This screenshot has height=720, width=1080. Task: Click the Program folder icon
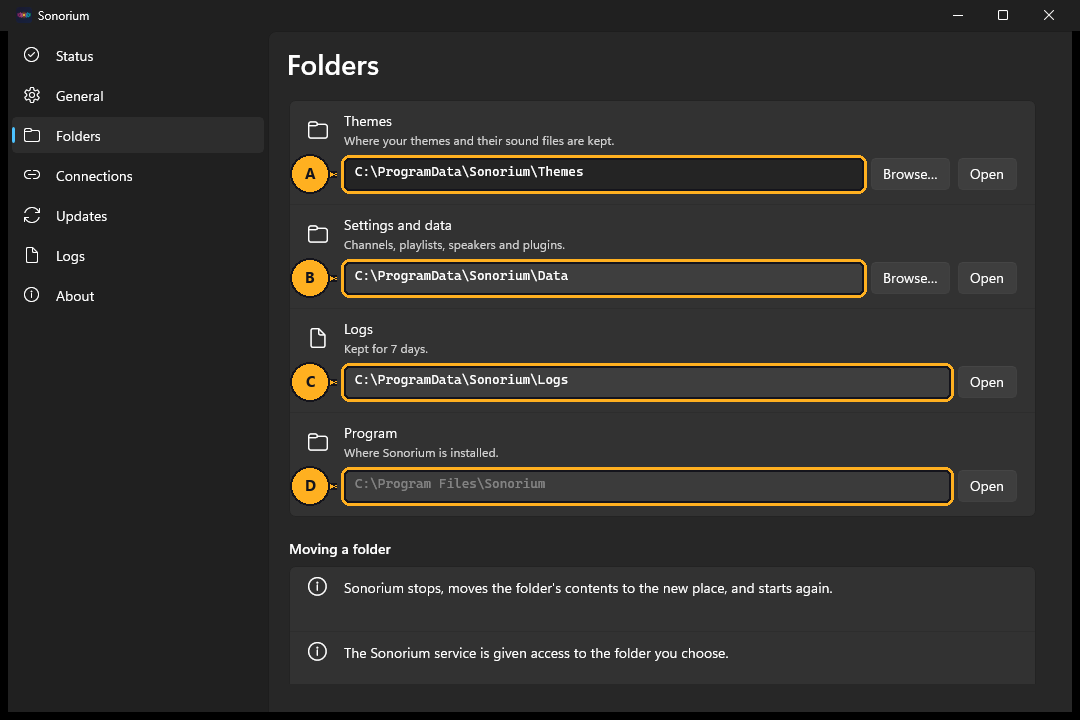click(318, 442)
